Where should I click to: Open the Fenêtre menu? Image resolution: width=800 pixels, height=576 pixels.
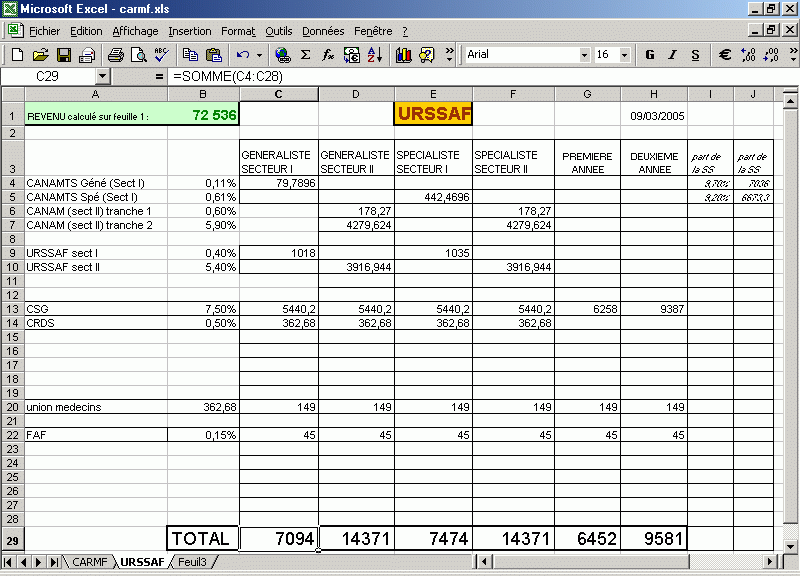(x=373, y=31)
